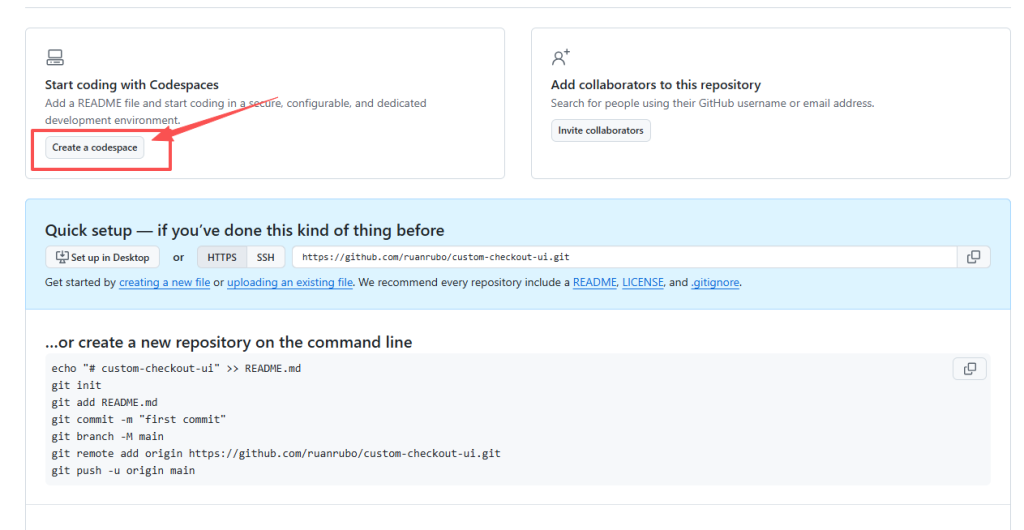Follow the creating a new file link

point(164,283)
